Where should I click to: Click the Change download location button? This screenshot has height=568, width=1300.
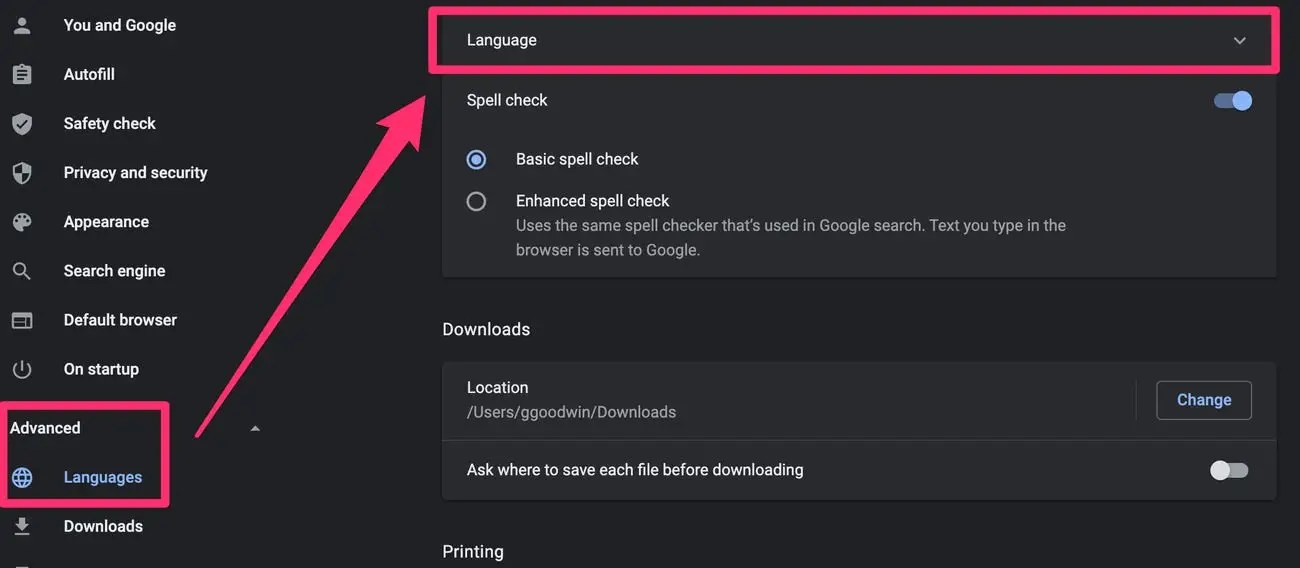tap(1204, 400)
